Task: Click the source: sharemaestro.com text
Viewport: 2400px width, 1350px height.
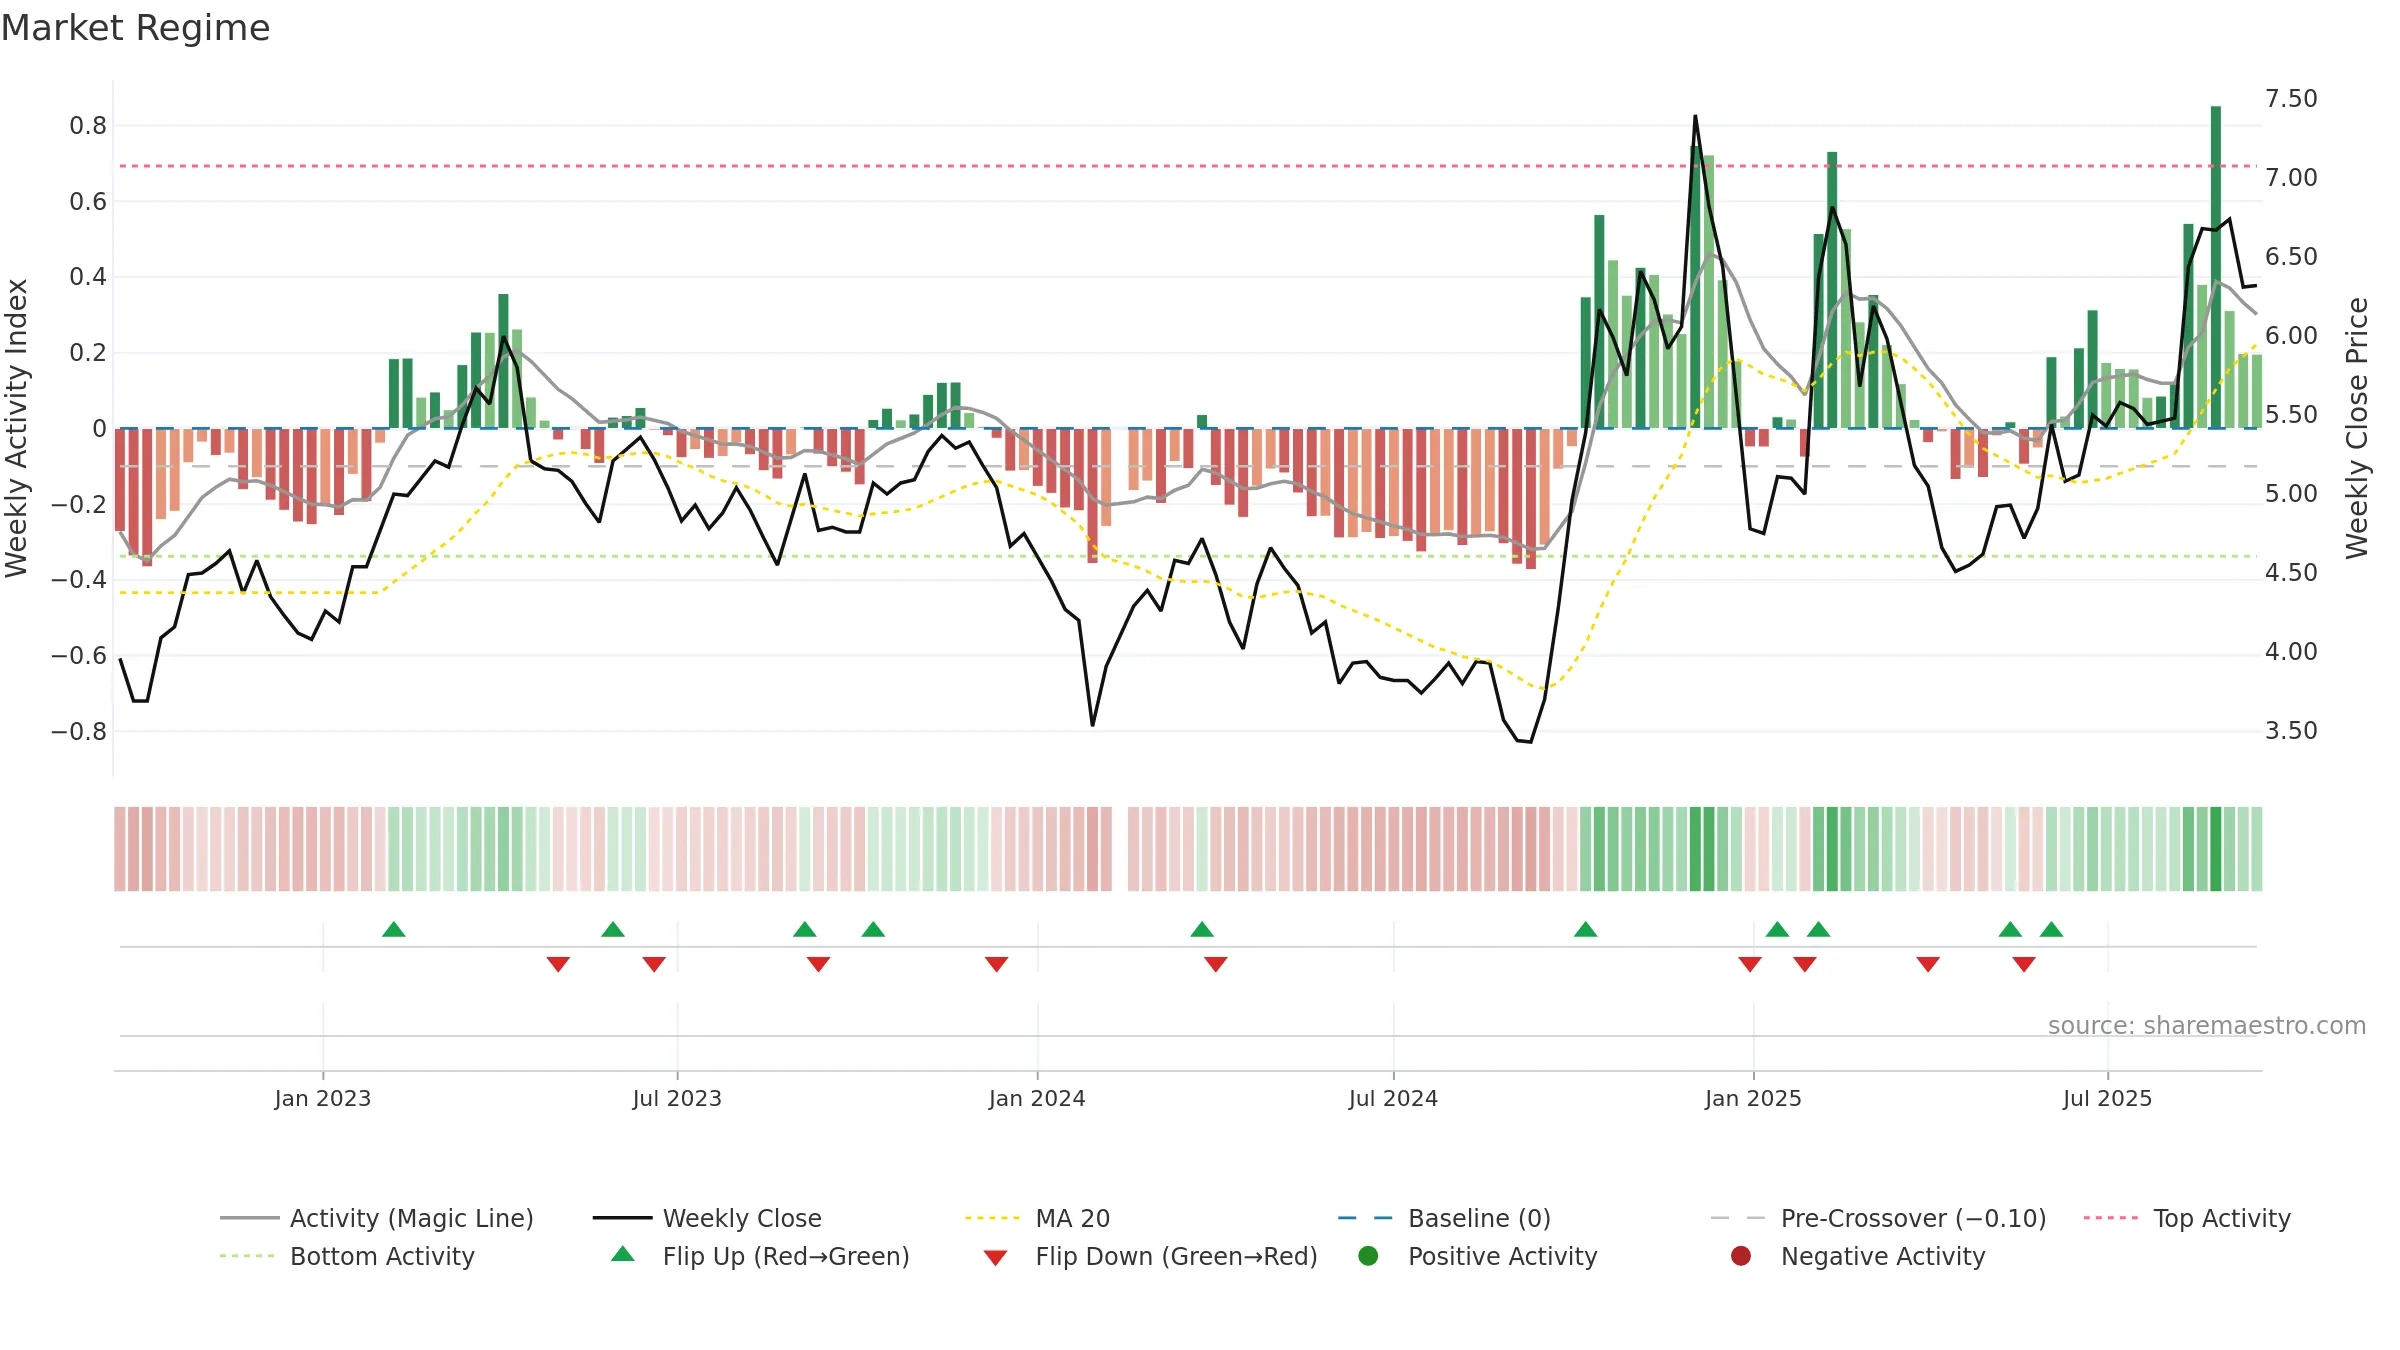Action: (x=2207, y=1026)
